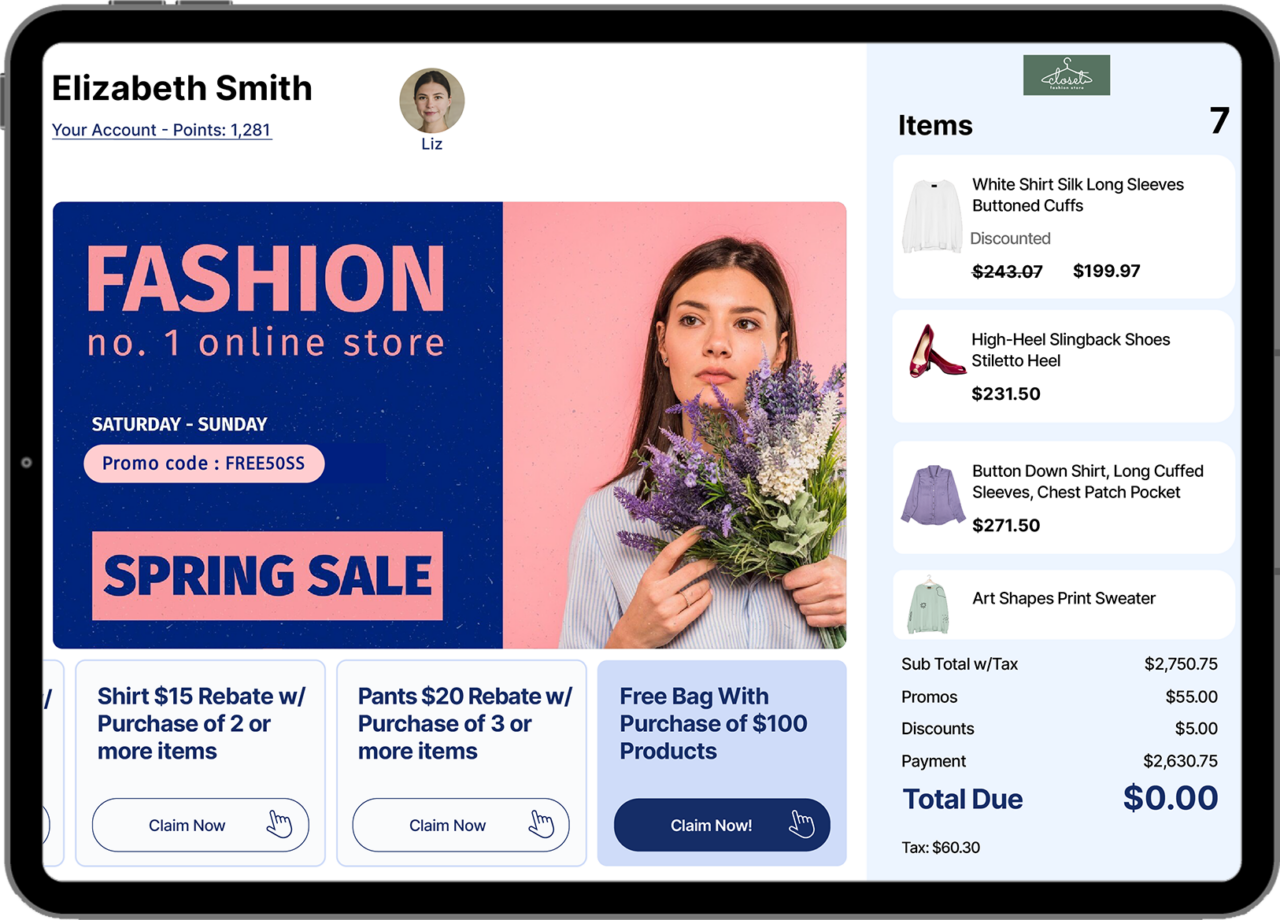Click hand icon on Free Bag Claim Now!
This screenshot has width=1280, height=920.
pyautogui.click(x=802, y=825)
